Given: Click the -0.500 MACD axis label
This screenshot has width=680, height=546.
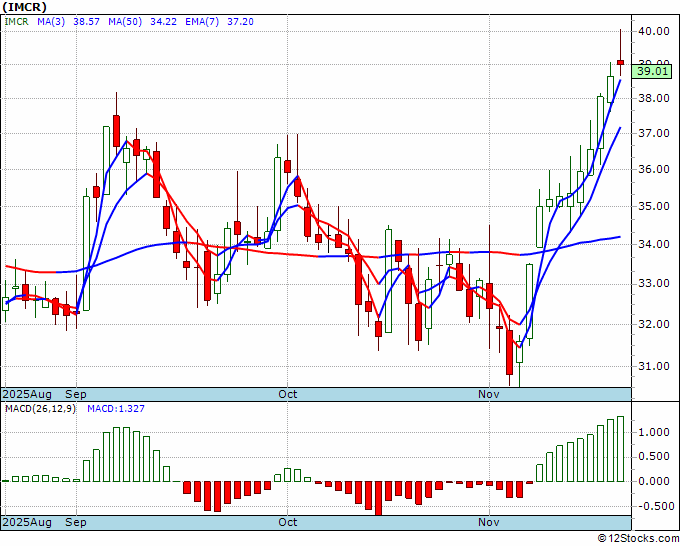Looking at the screenshot, I should coord(654,506).
